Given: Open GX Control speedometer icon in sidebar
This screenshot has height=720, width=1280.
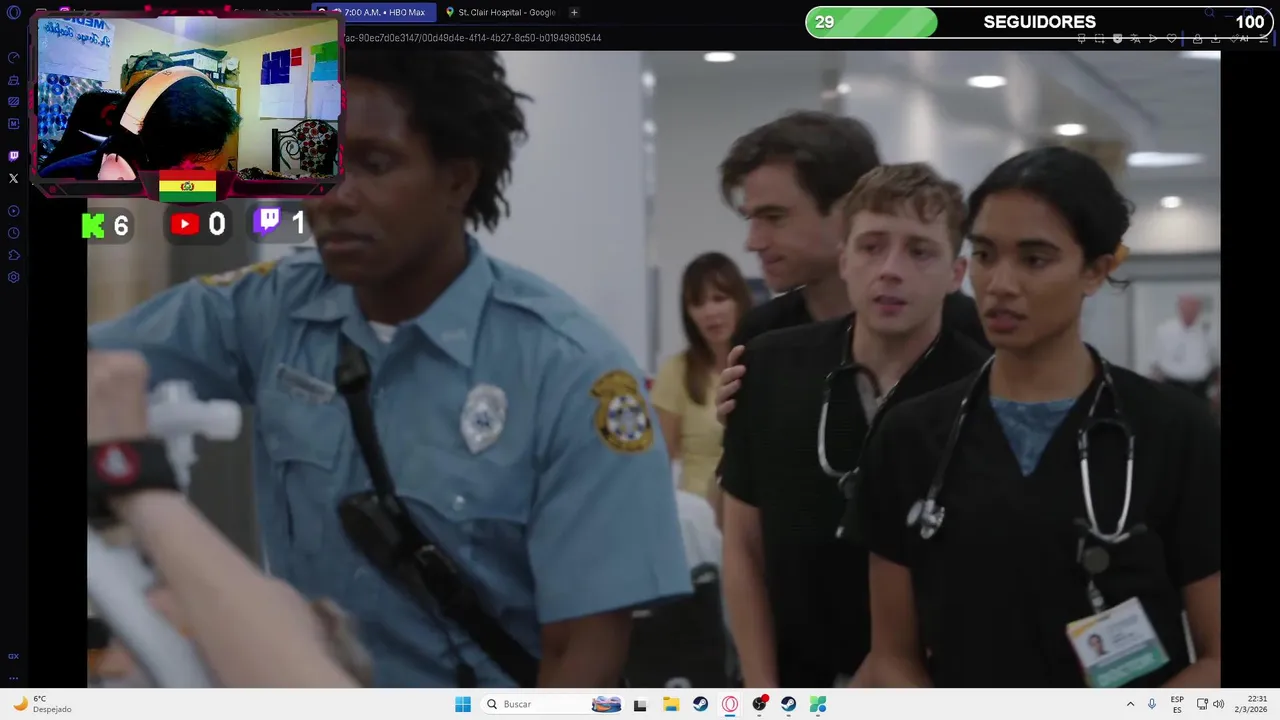Looking at the screenshot, I should (x=13, y=58).
